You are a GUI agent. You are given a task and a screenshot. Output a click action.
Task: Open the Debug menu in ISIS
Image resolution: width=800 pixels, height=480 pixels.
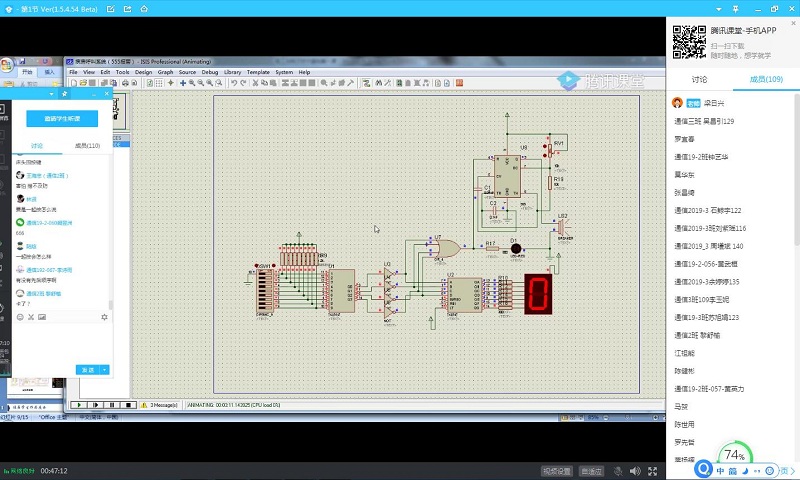click(209, 72)
